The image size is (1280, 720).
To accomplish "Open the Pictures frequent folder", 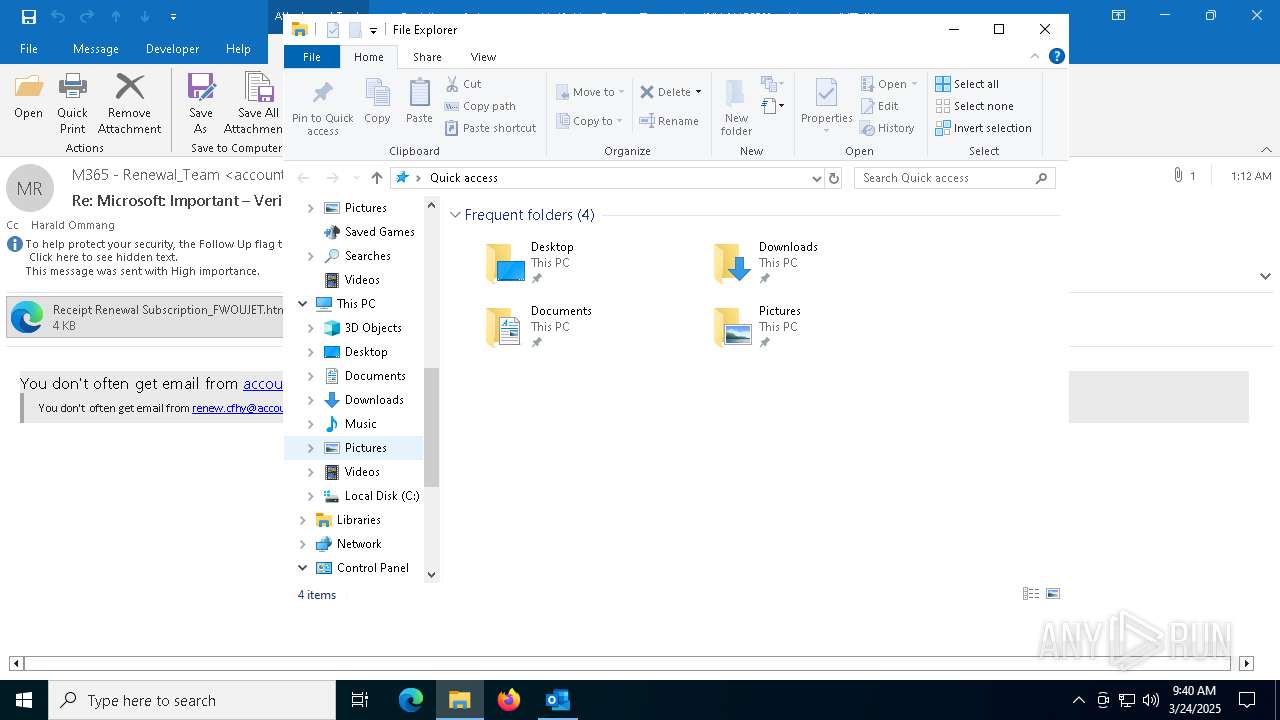I will (x=758, y=327).
